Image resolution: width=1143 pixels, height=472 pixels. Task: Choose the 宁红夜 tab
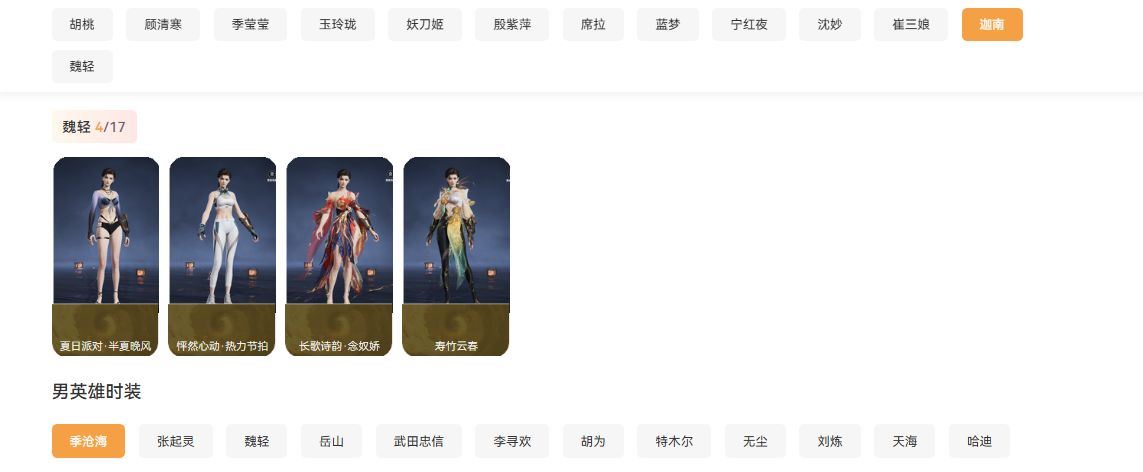749,24
